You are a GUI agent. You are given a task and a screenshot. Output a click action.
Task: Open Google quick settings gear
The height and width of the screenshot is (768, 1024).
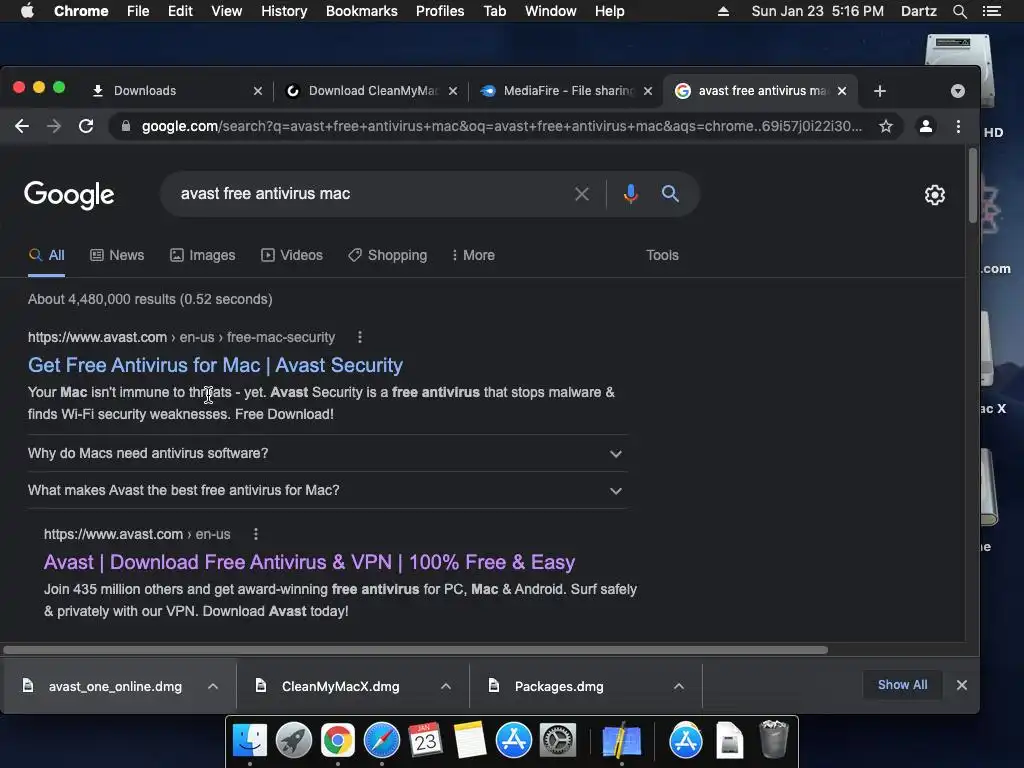click(935, 195)
